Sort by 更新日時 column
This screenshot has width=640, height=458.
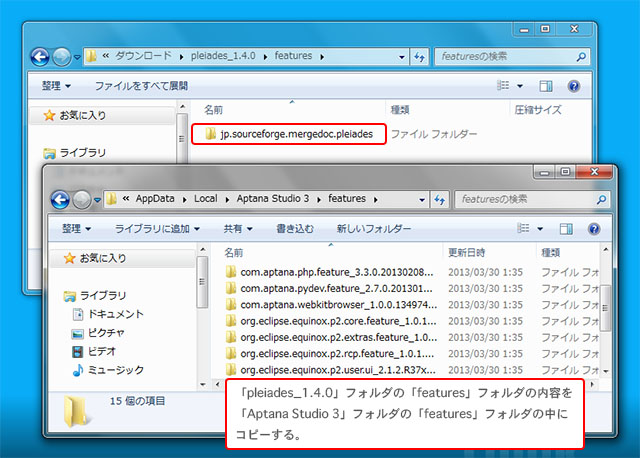(467, 253)
